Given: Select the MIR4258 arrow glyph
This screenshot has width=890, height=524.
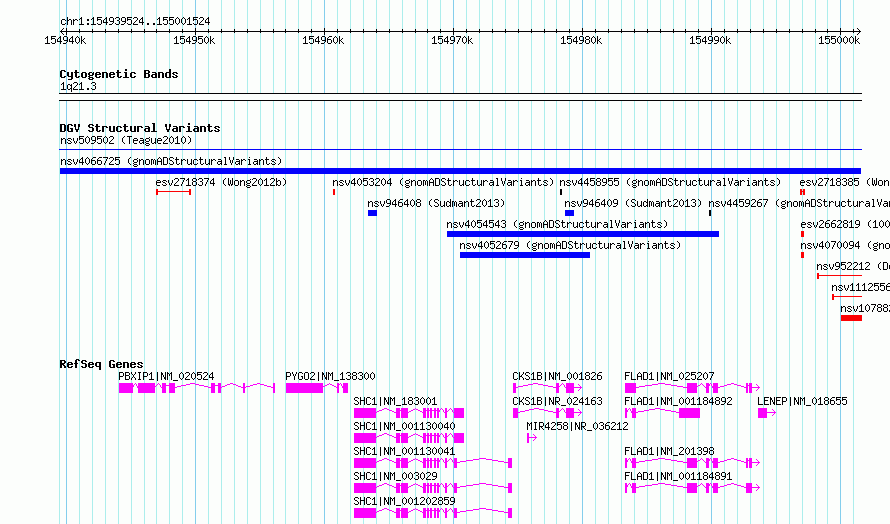Looking at the screenshot, I should tap(532, 438).
